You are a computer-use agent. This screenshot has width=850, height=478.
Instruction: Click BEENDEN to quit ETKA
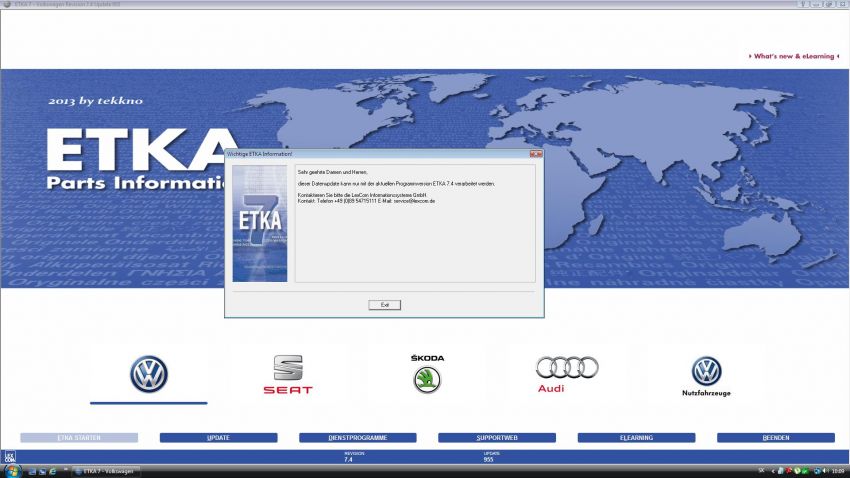776,437
